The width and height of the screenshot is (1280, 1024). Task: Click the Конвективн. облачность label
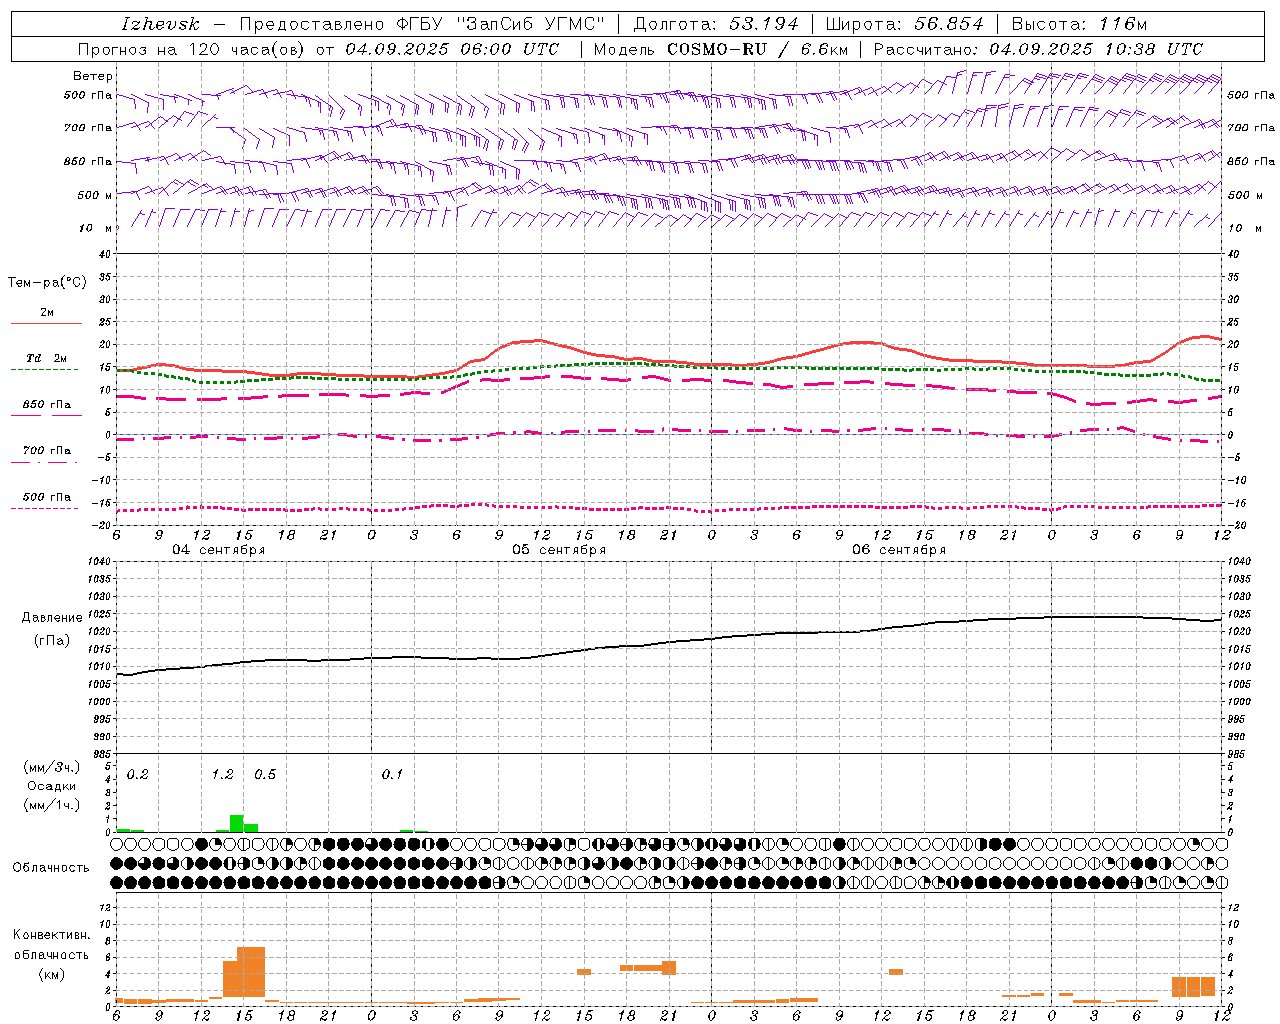click(51, 945)
